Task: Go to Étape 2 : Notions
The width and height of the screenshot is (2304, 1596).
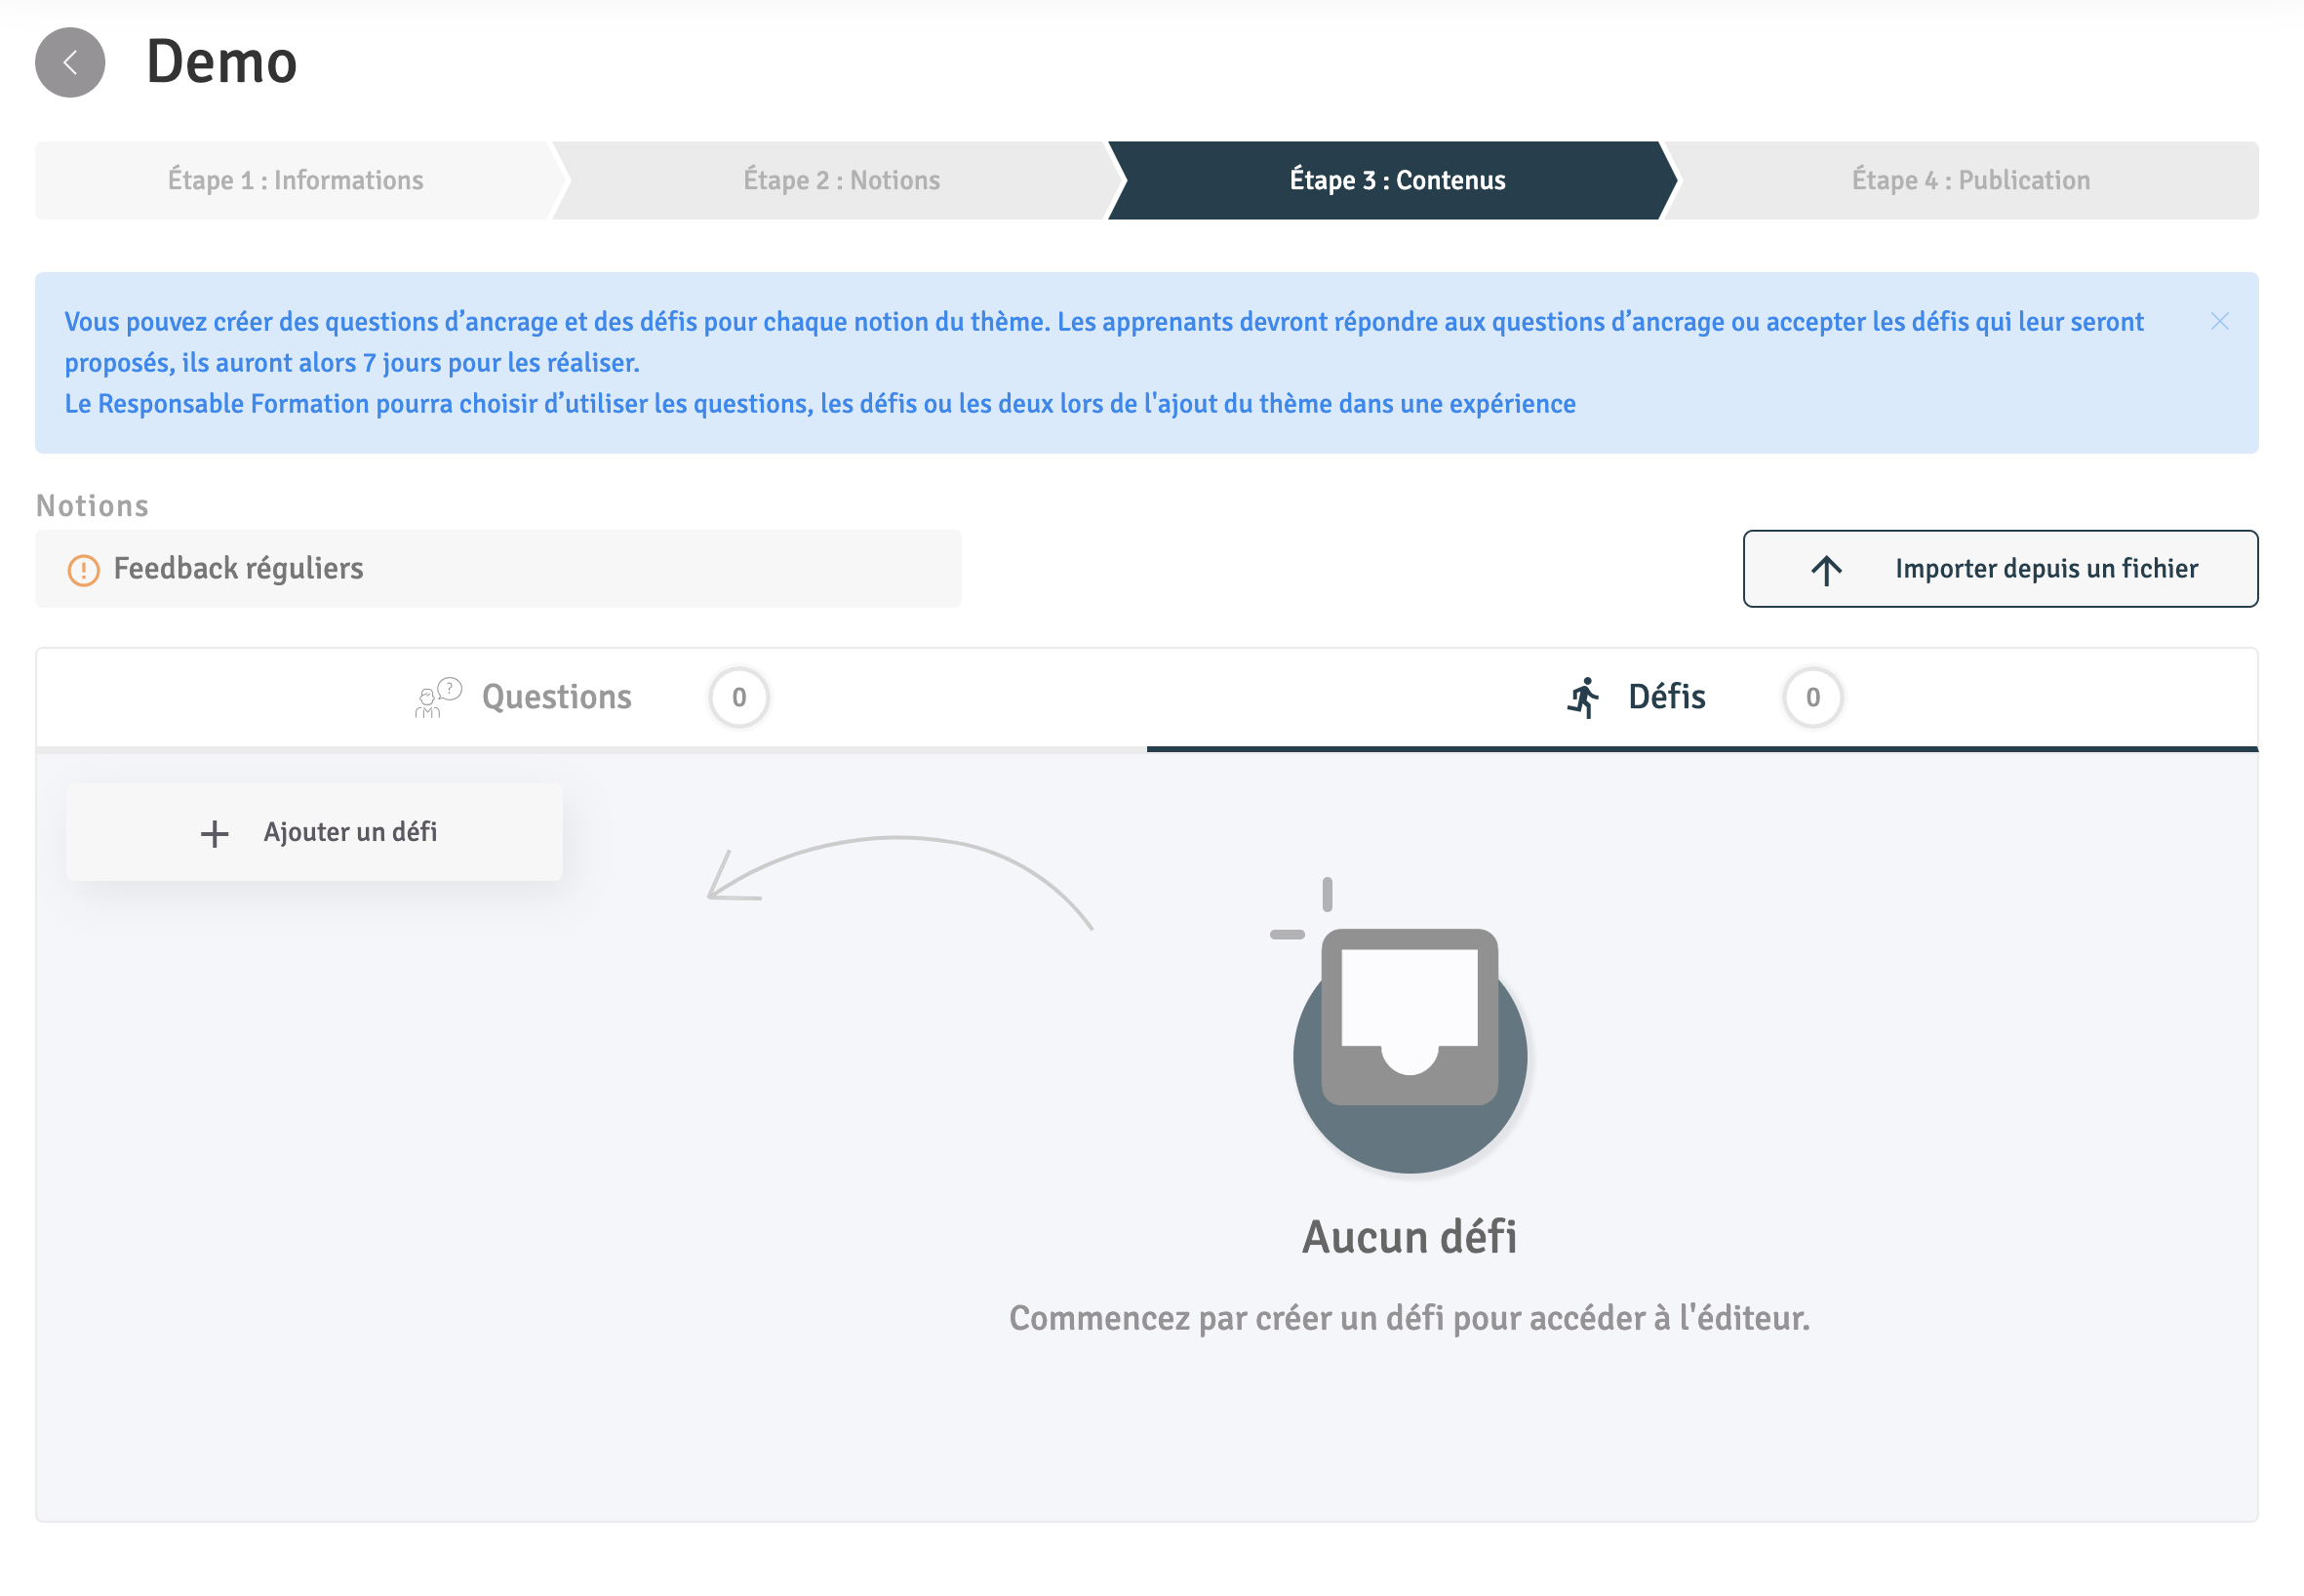Action: click(841, 180)
